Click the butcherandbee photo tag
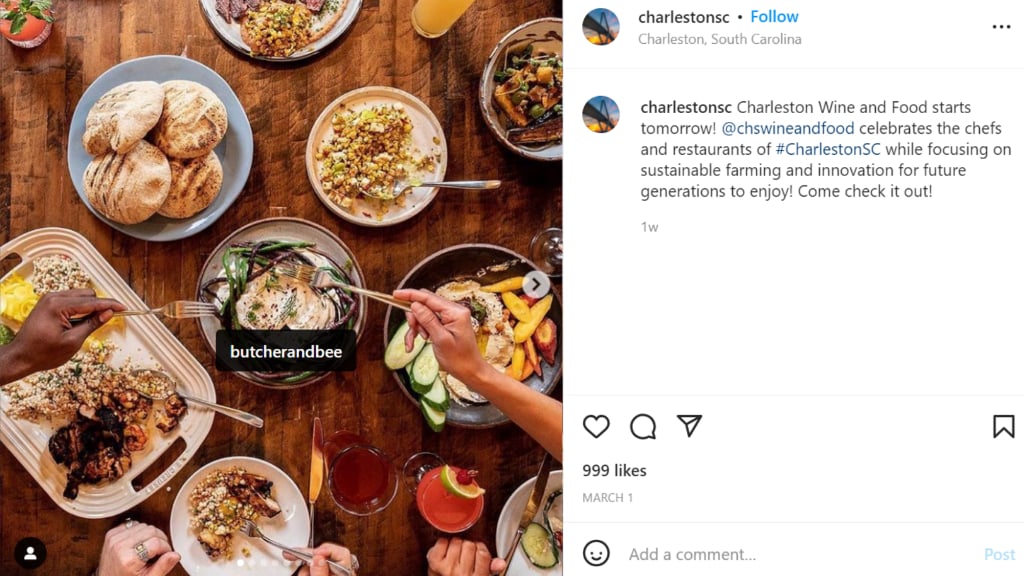Image resolution: width=1024 pixels, height=576 pixels. [x=286, y=351]
